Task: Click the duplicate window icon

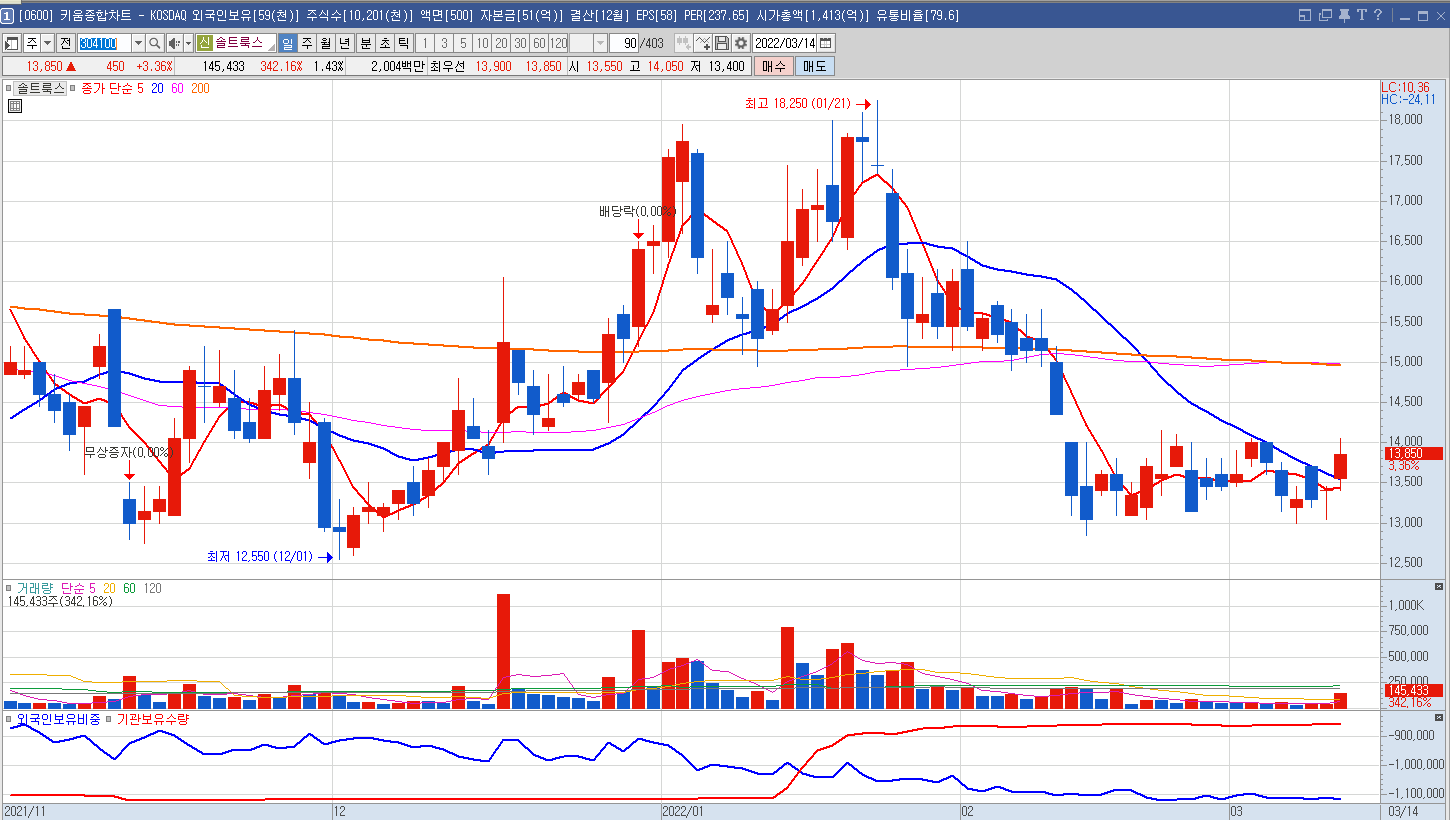Action: click(x=1325, y=15)
